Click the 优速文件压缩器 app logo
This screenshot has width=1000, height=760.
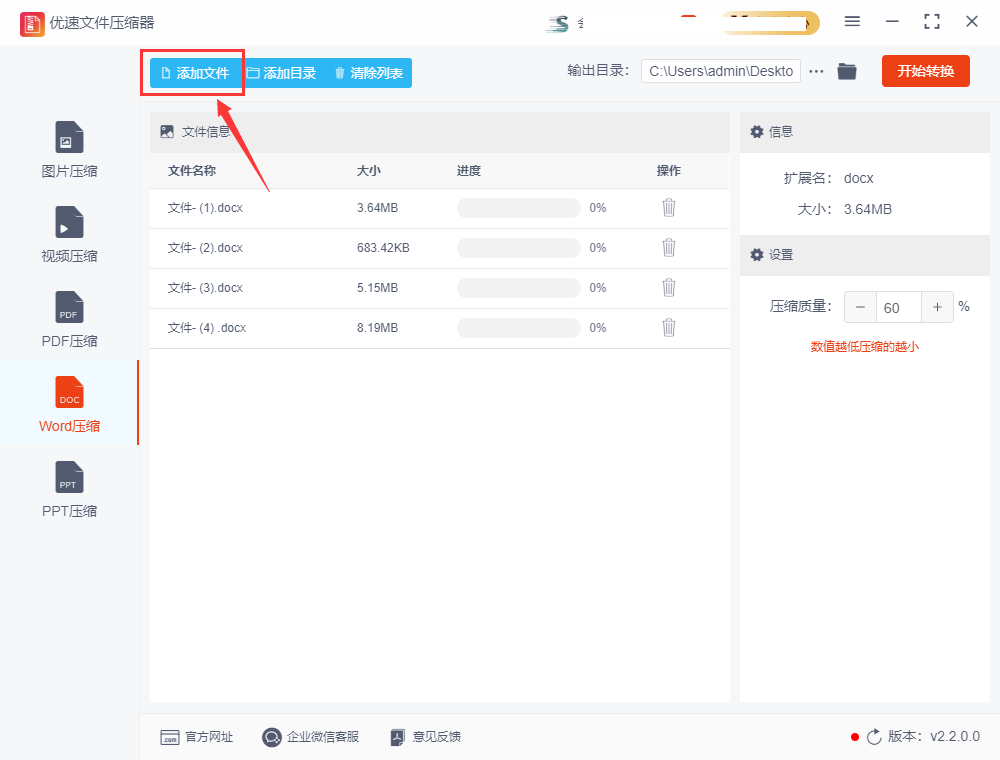(x=32, y=24)
